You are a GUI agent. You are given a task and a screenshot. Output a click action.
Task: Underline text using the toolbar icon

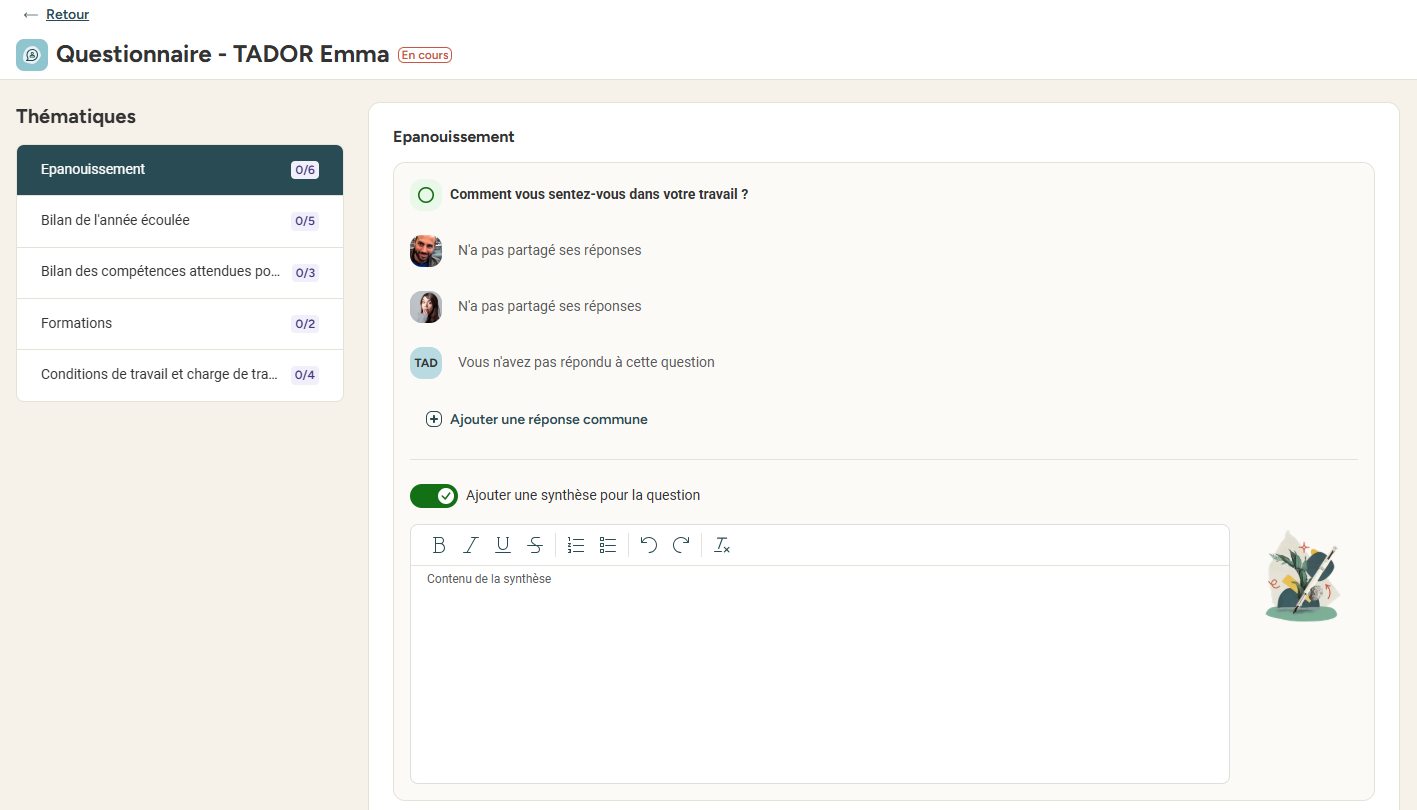(x=503, y=545)
